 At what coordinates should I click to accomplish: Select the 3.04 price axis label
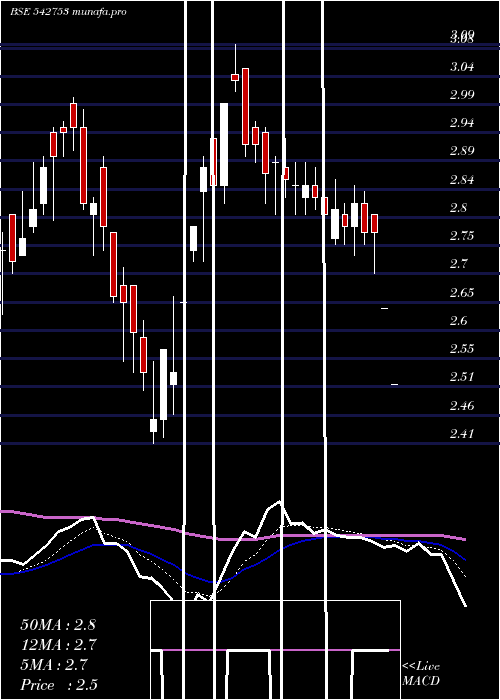[x=462, y=67]
